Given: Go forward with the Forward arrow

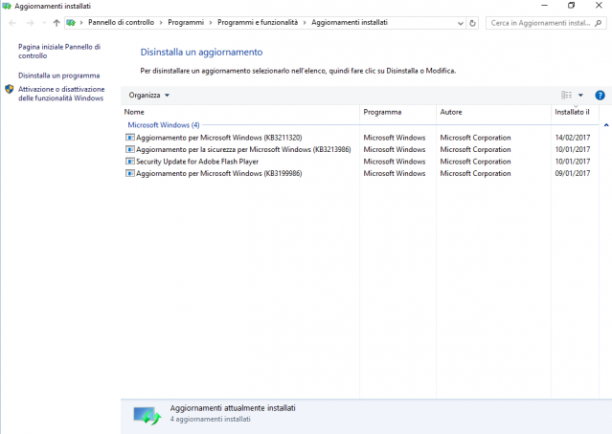Looking at the screenshot, I should (30, 23).
